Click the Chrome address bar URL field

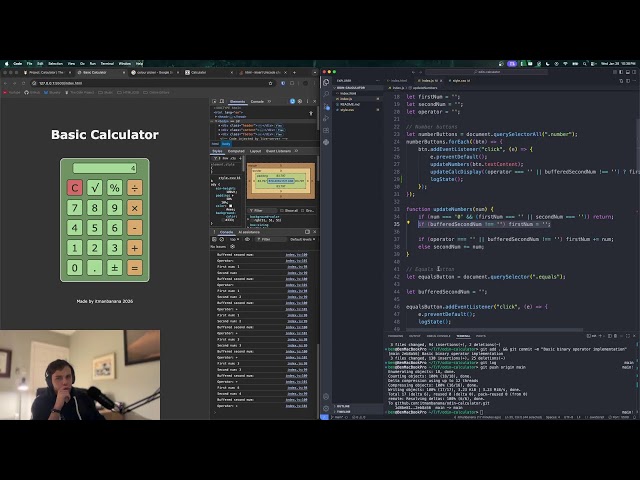click(x=151, y=83)
